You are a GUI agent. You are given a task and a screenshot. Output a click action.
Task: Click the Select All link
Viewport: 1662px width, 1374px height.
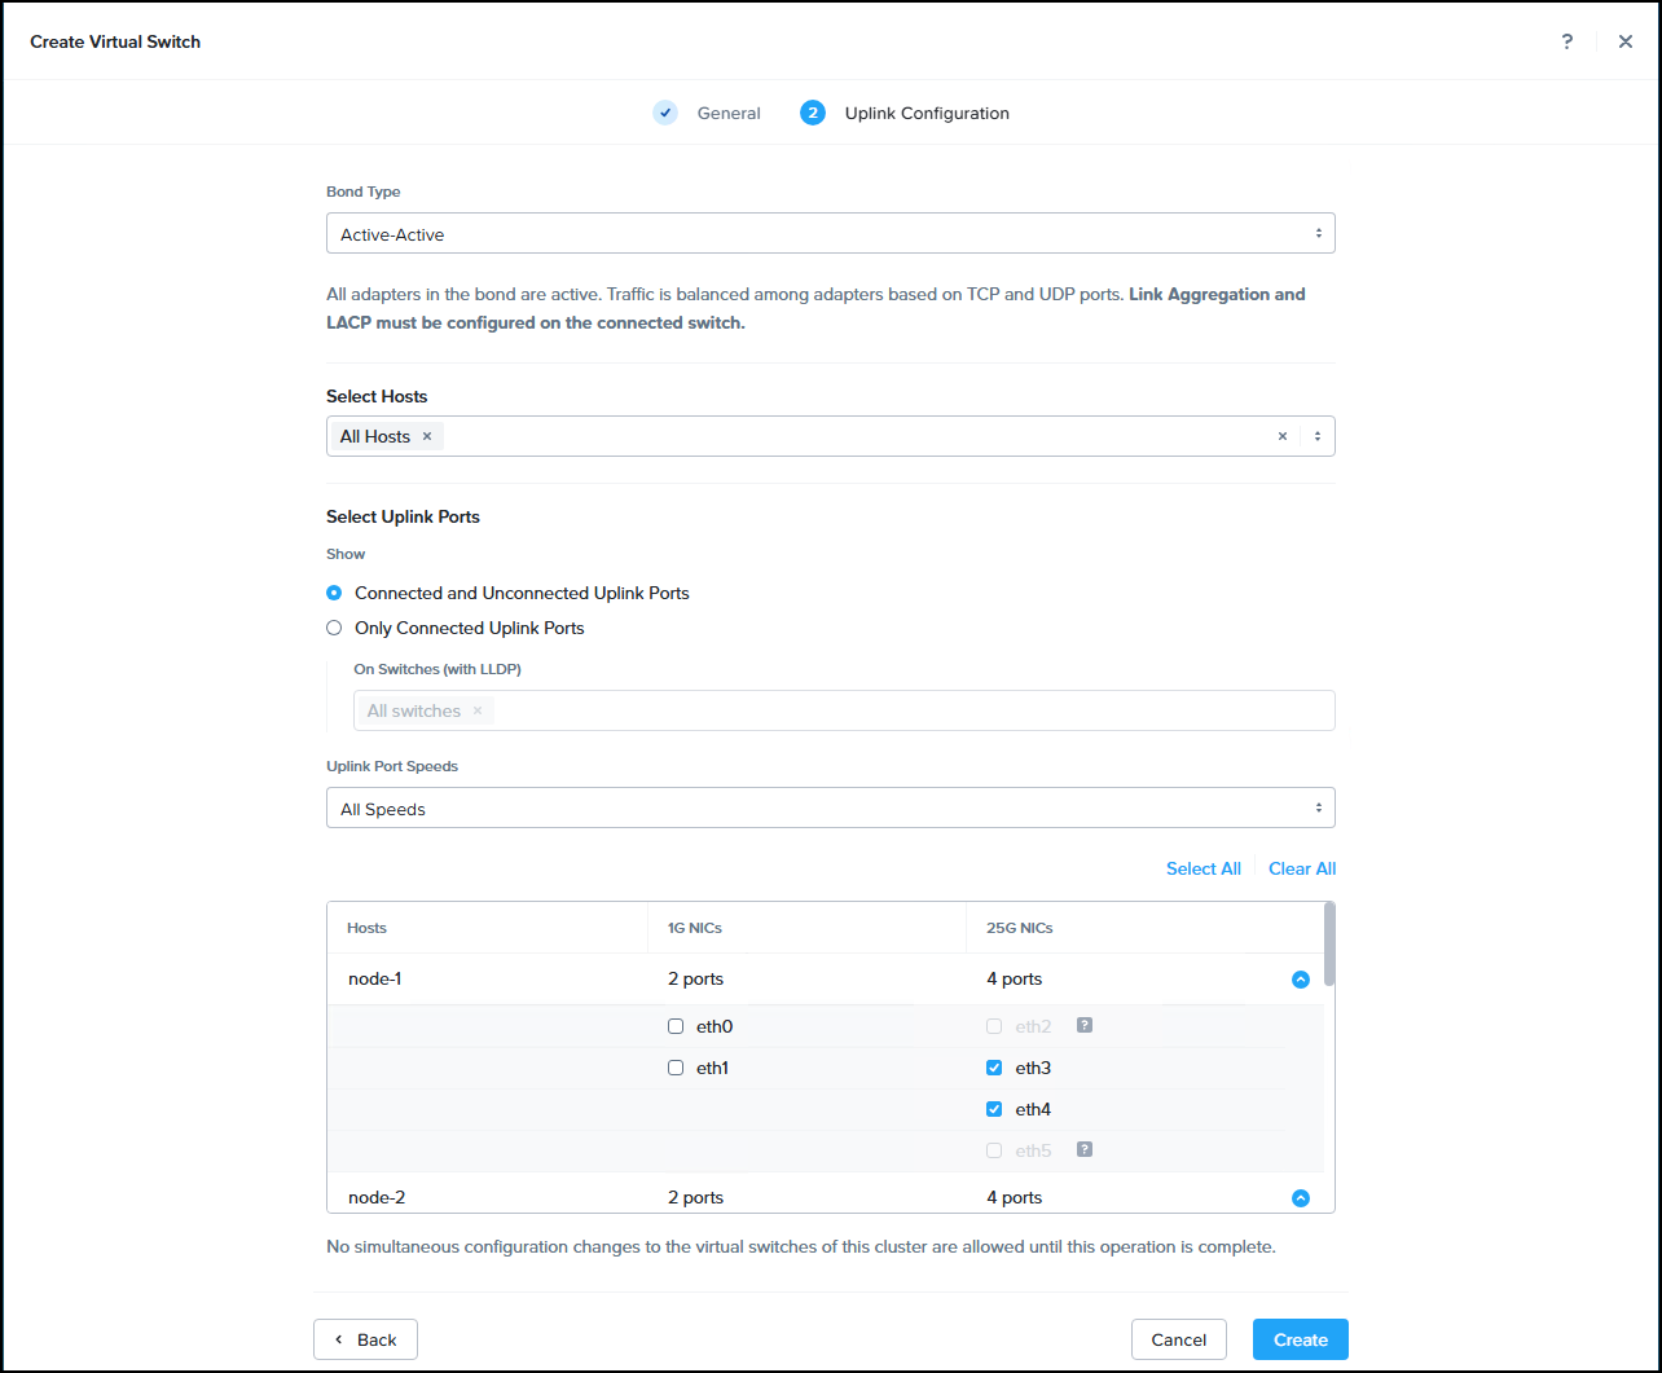(1203, 868)
